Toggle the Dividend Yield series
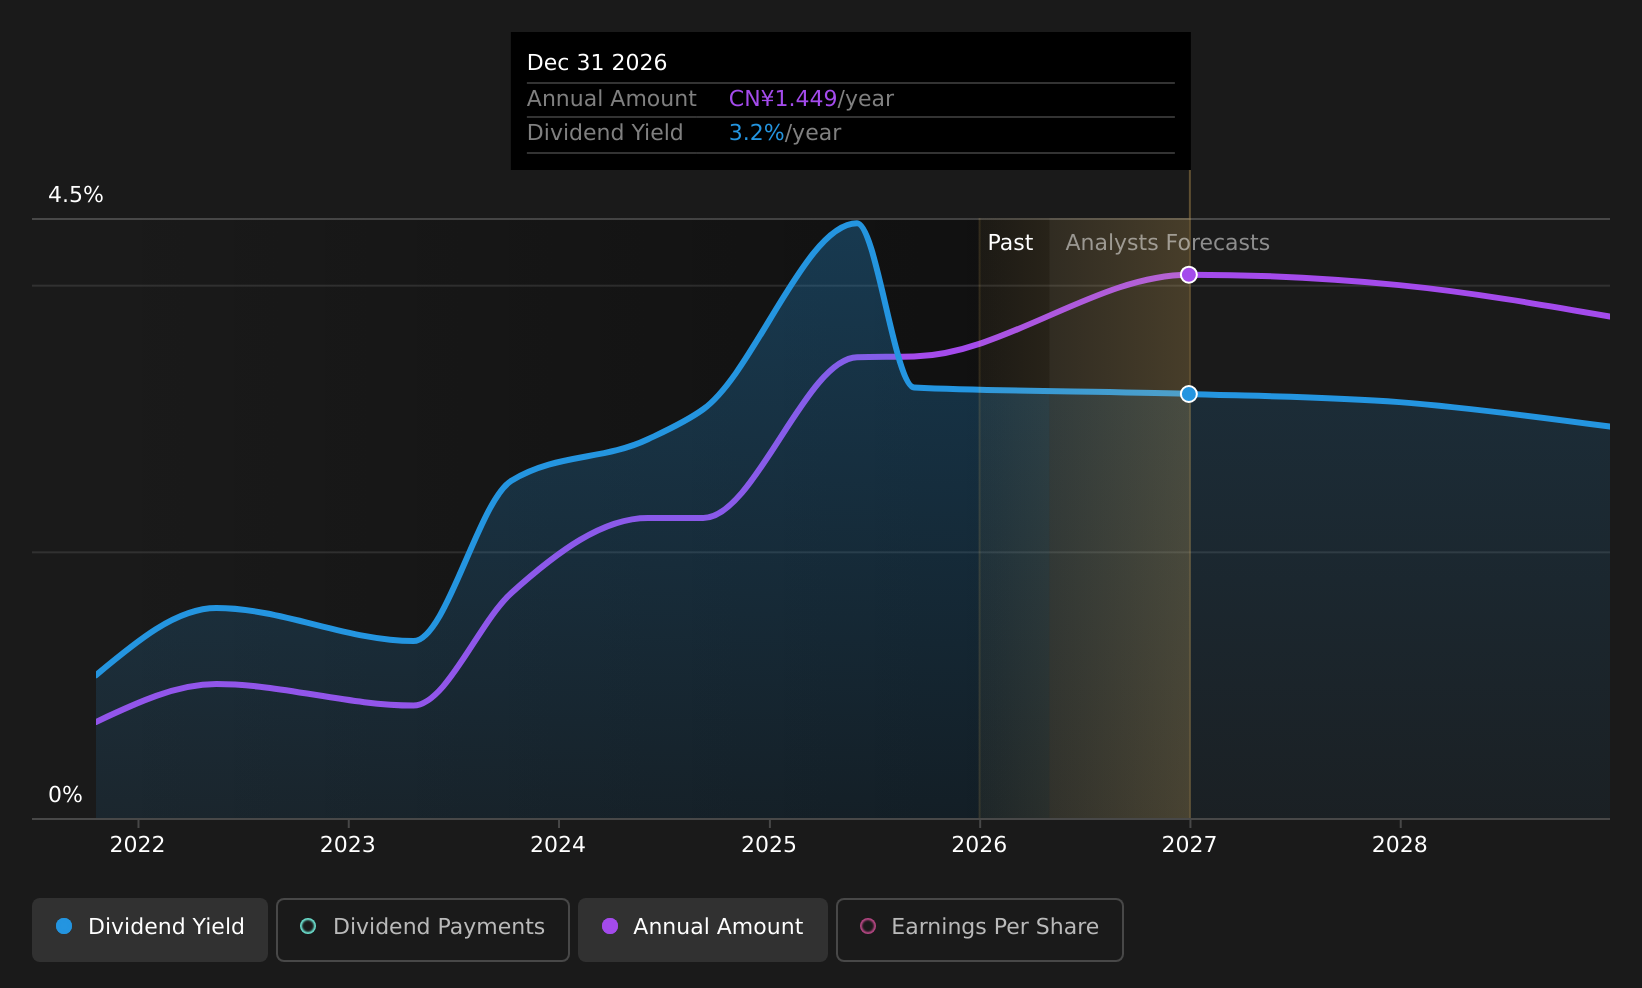Screen dimensions: 1642x988 point(150,929)
